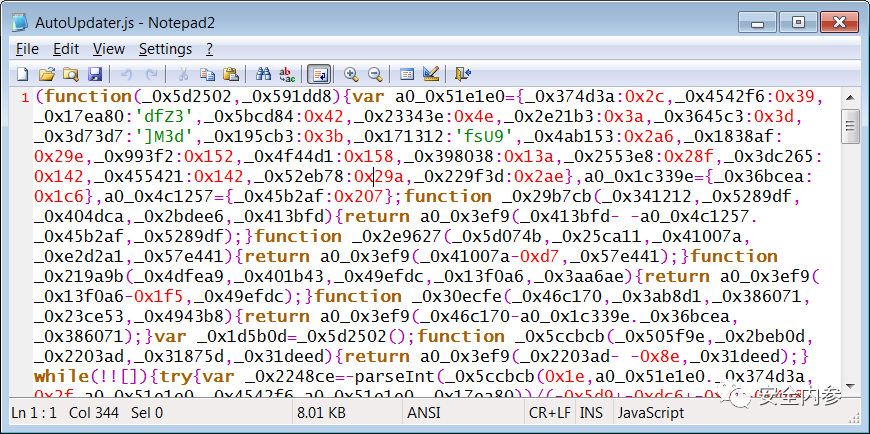The image size is (870, 434).
Task: Close the Notepad2 window
Action: (x=838, y=22)
